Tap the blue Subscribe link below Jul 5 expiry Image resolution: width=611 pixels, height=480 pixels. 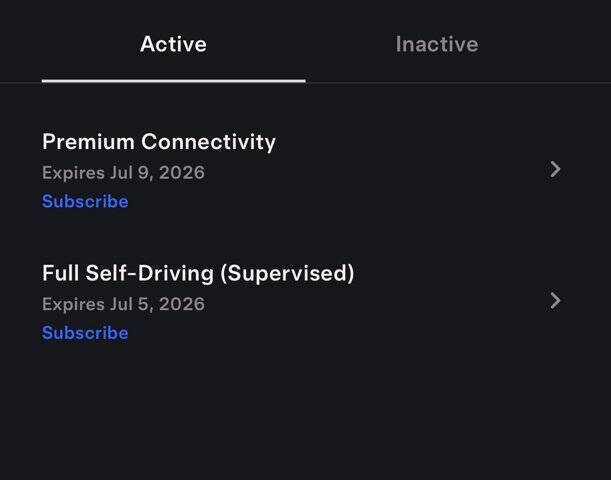coord(85,333)
